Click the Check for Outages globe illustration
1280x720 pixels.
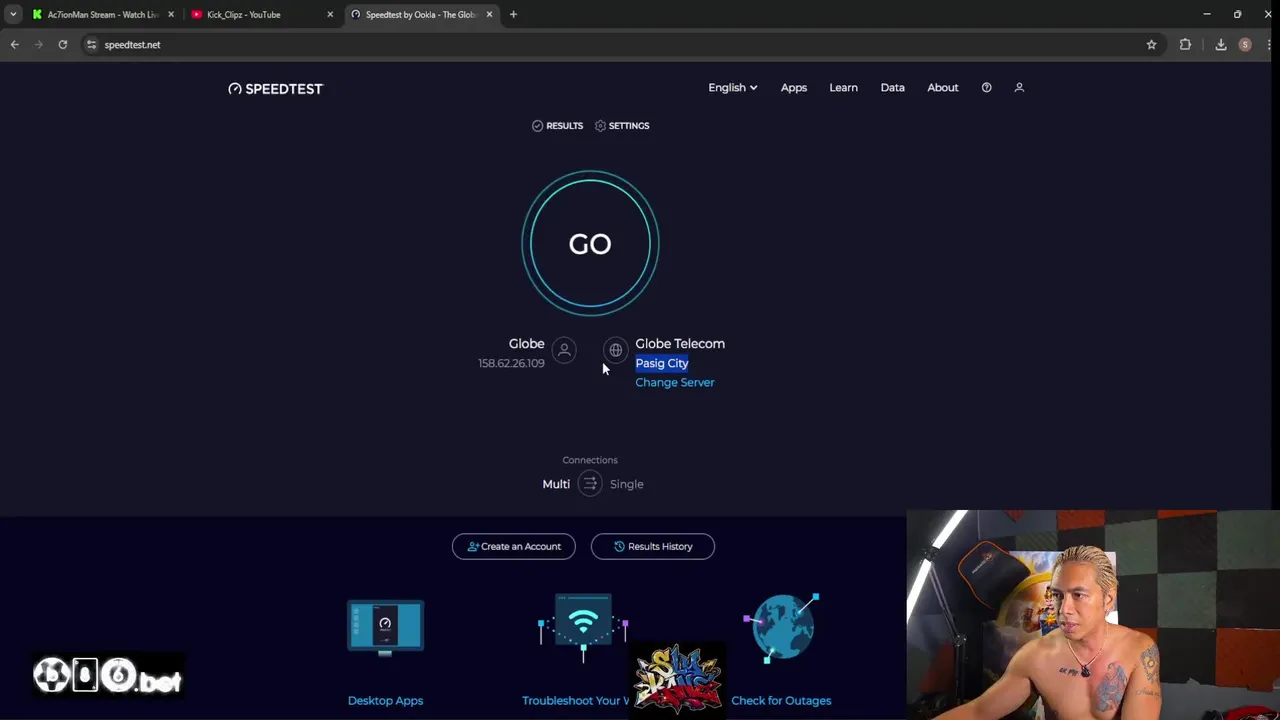point(781,627)
